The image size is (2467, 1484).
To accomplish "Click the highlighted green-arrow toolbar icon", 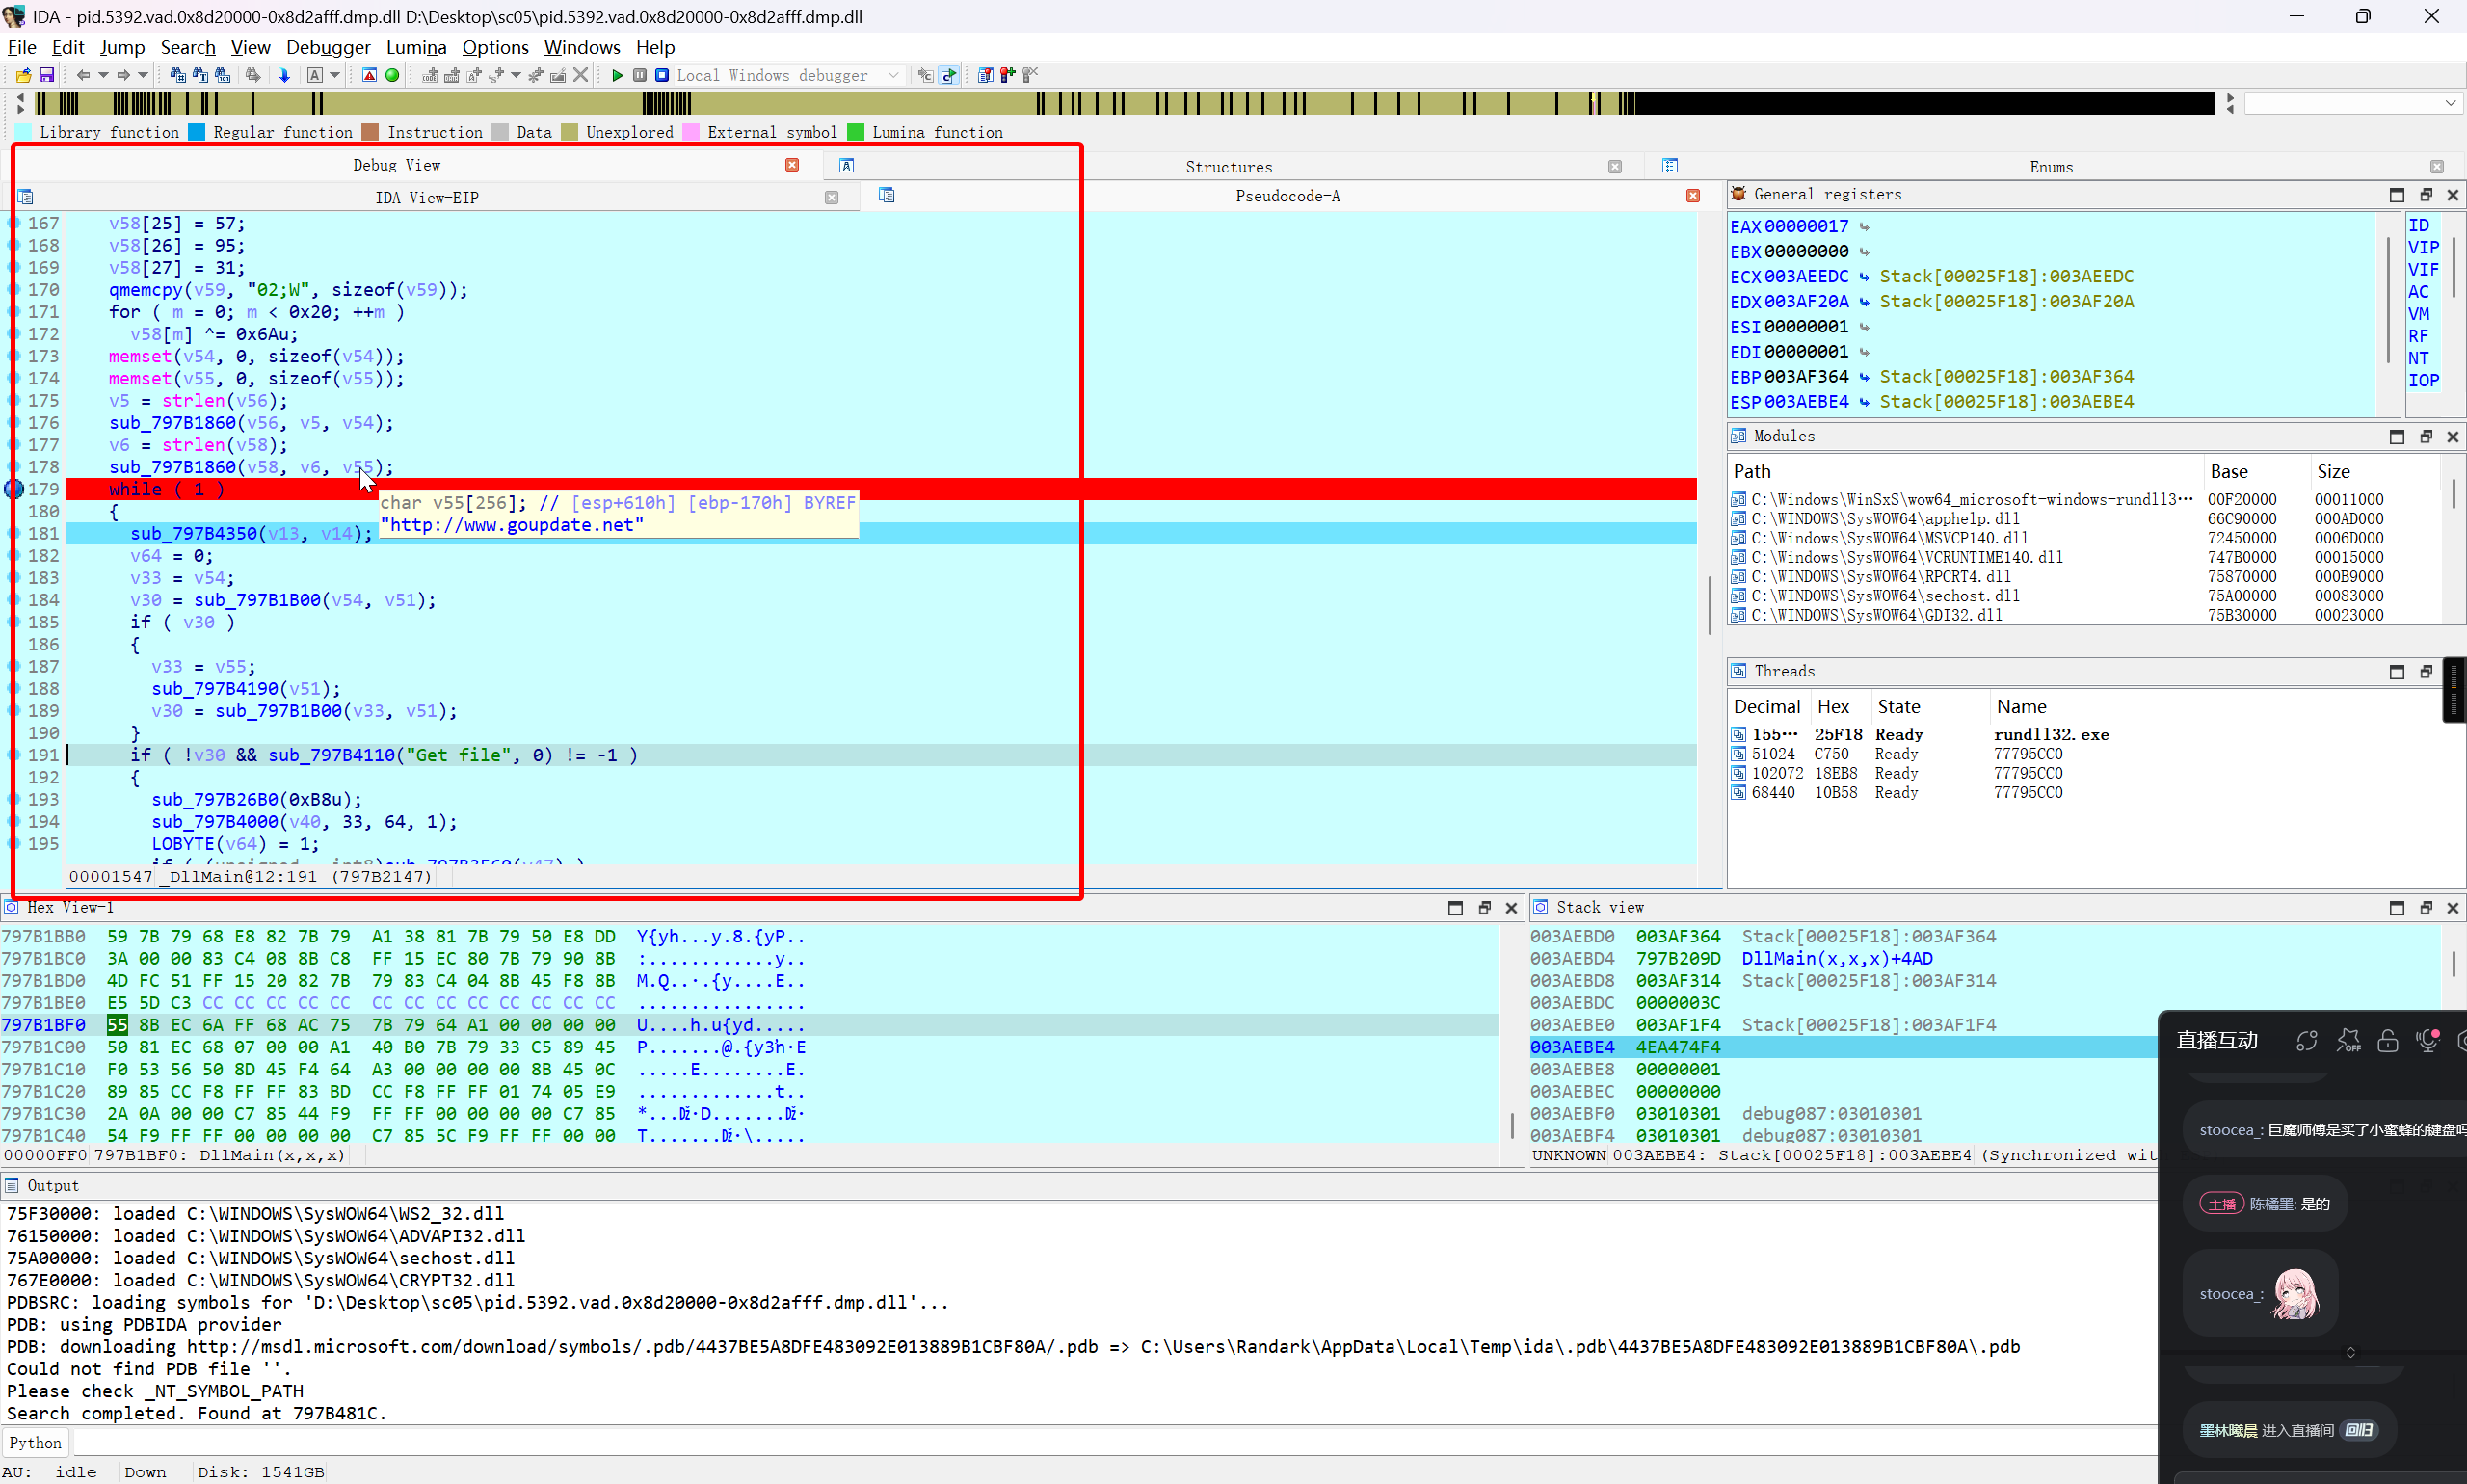I will [949, 75].
